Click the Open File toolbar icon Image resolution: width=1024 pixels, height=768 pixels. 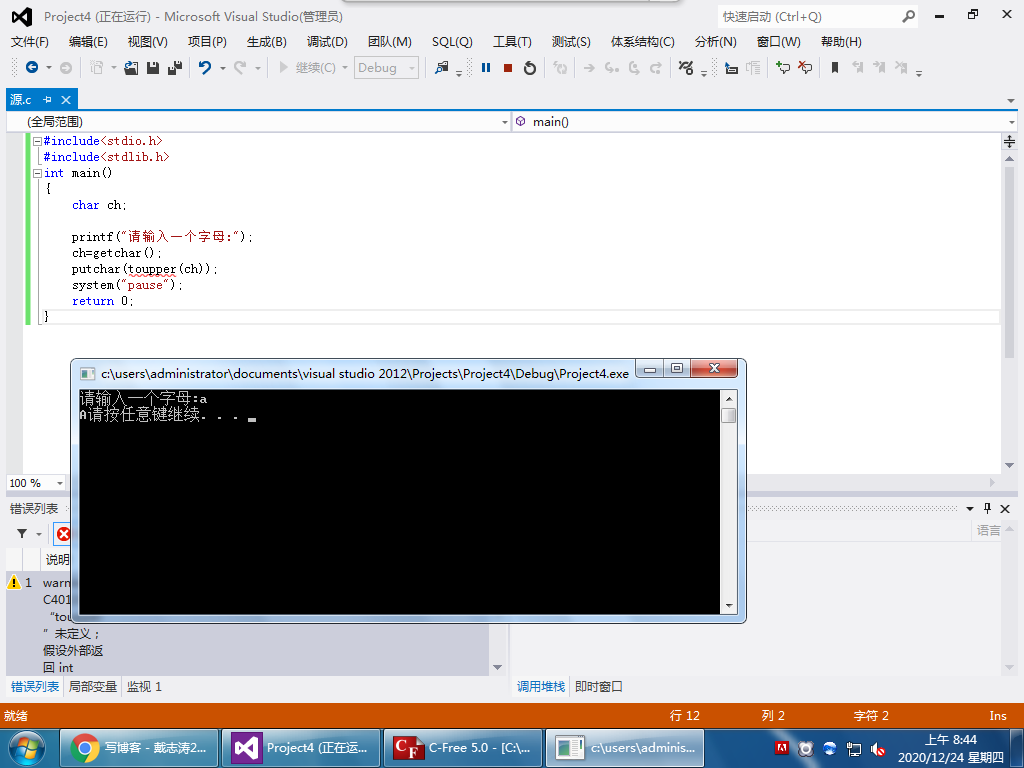[131, 67]
